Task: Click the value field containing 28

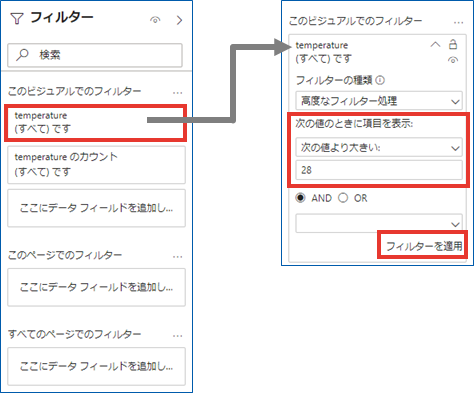Action: click(x=379, y=170)
